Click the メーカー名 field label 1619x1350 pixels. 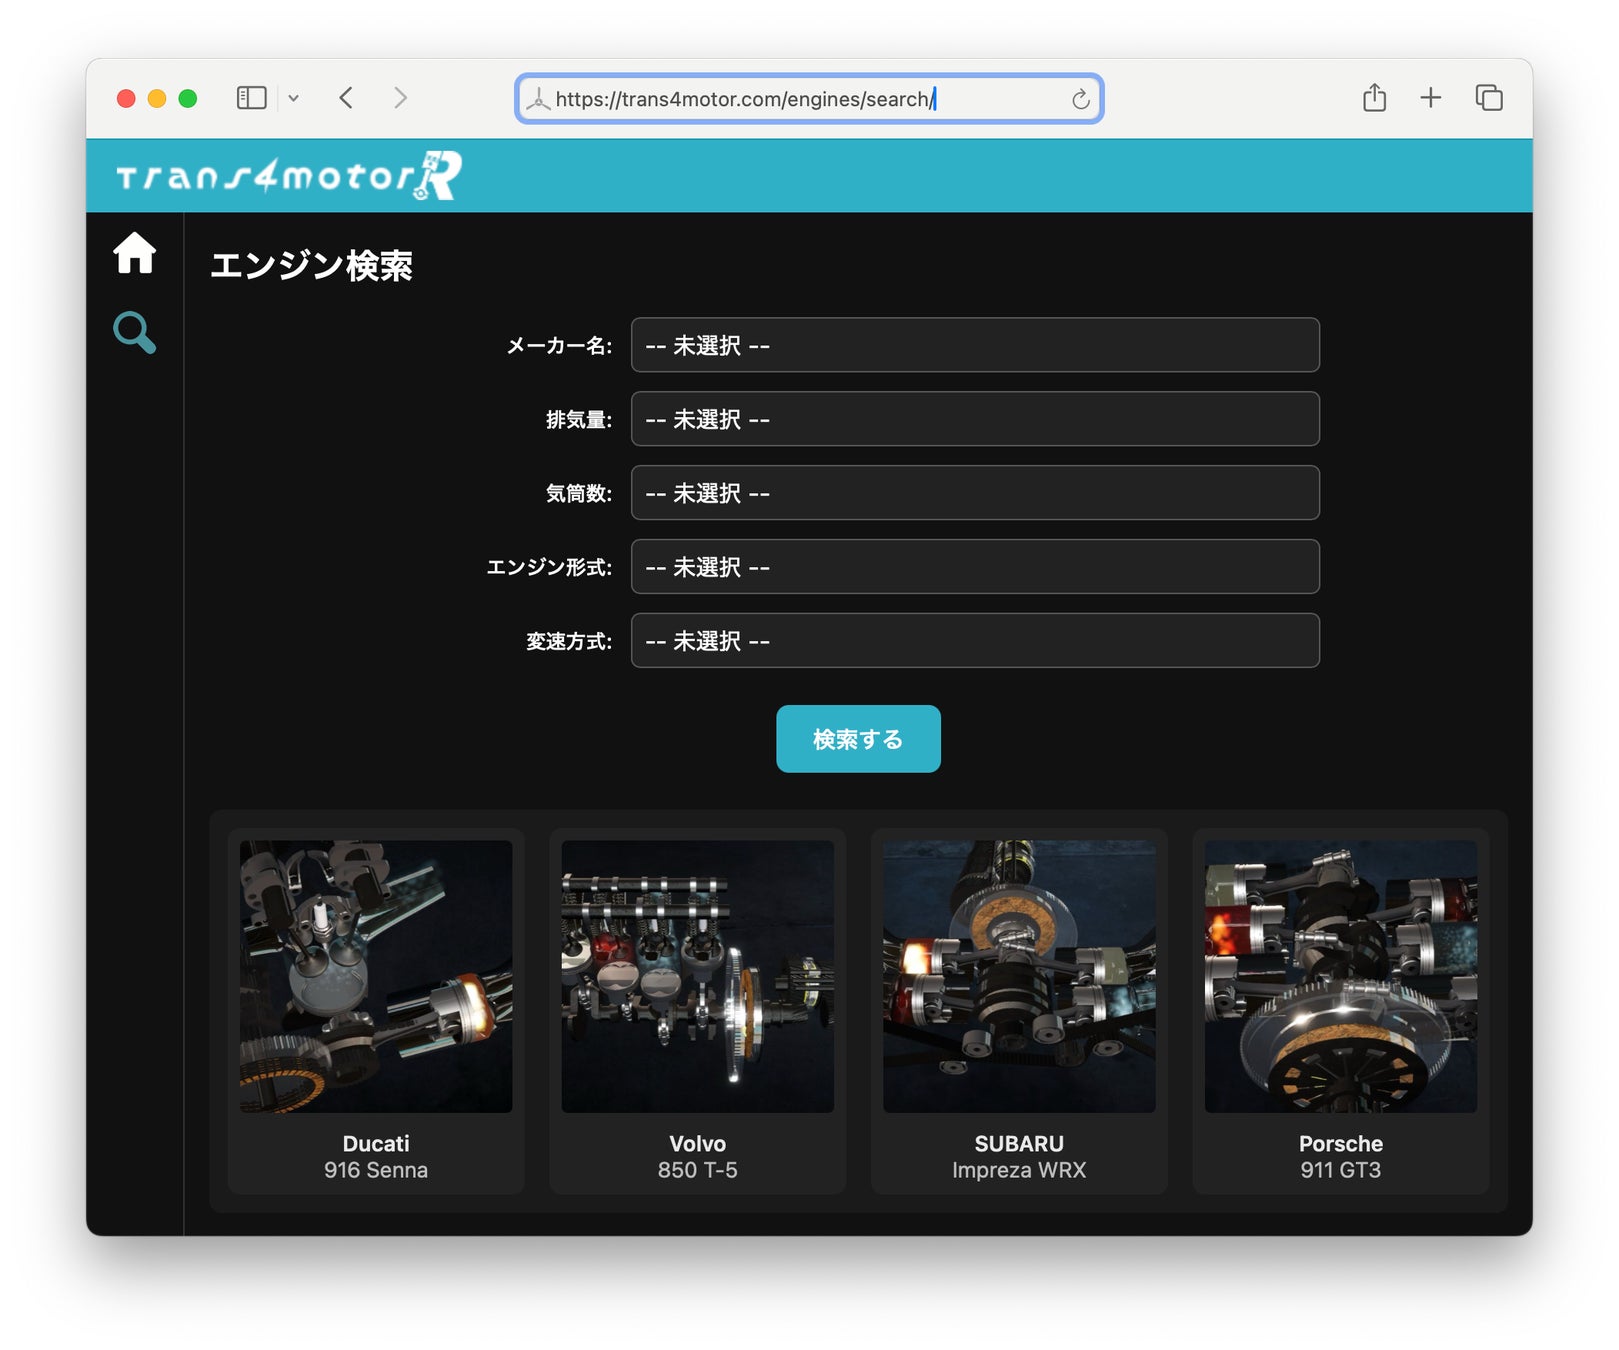(x=559, y=346)
